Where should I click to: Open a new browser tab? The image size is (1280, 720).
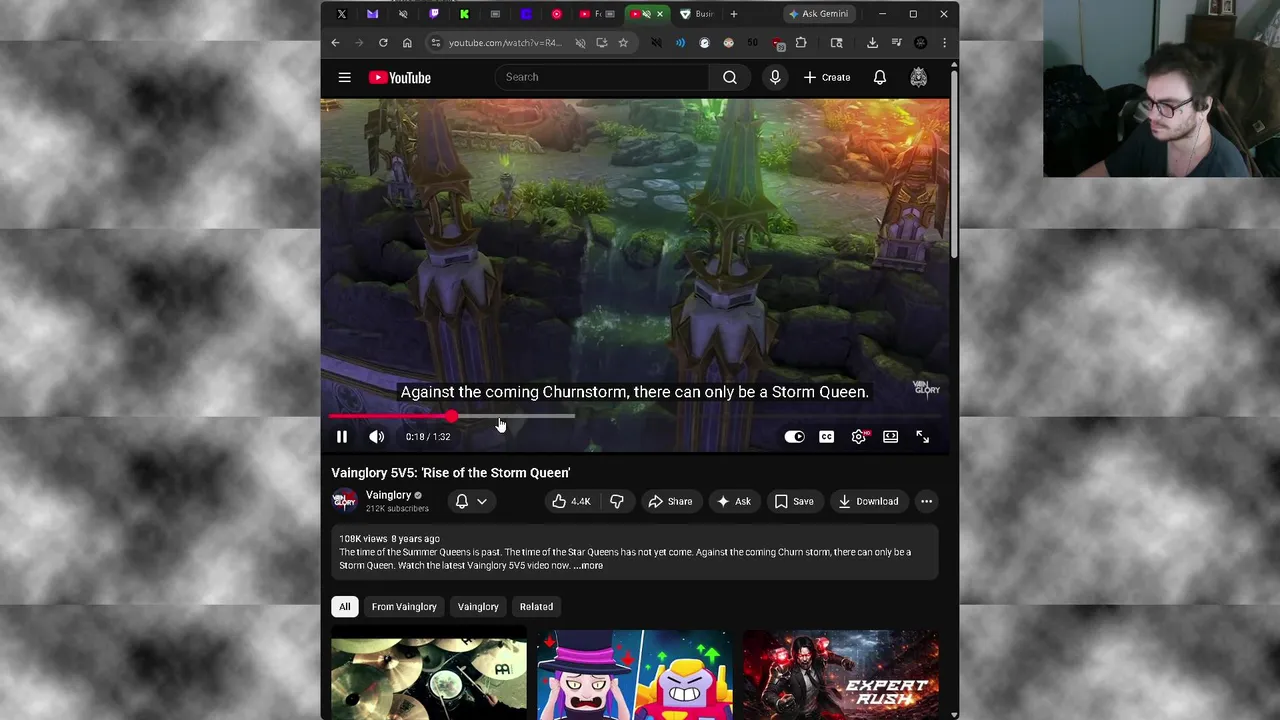coord(734,14)
